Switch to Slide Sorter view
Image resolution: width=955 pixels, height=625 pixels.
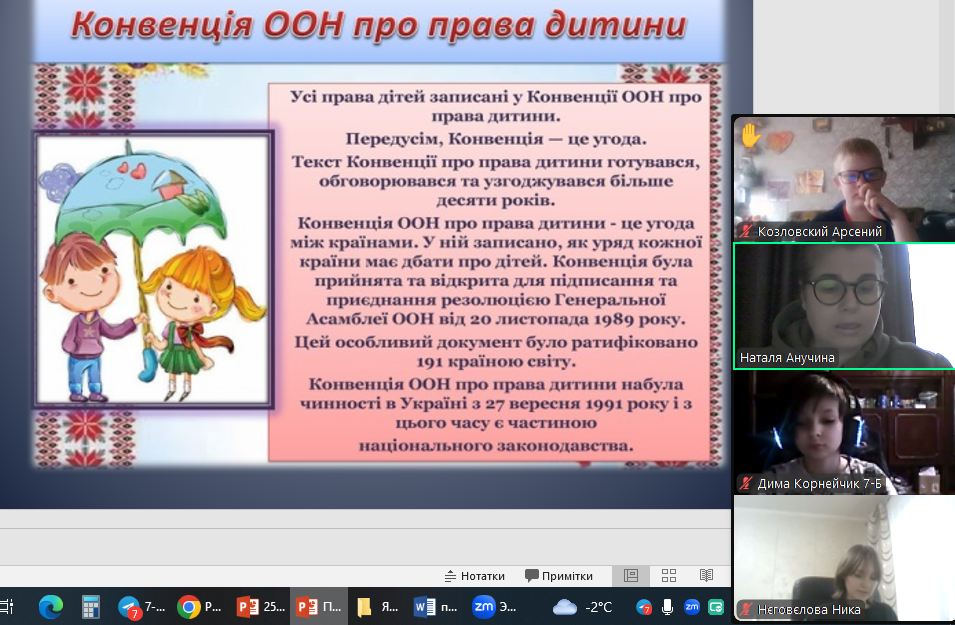tap(669, 576)
